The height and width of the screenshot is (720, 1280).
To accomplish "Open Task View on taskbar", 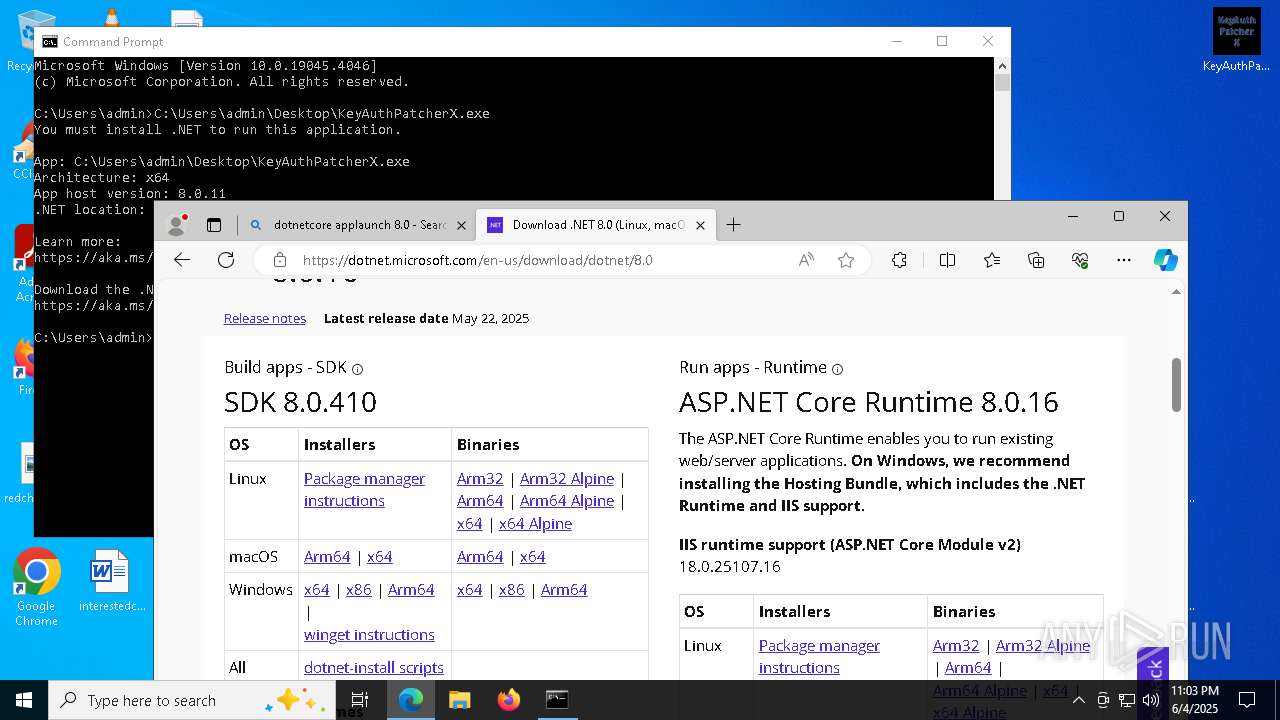I will pos(360,700).
